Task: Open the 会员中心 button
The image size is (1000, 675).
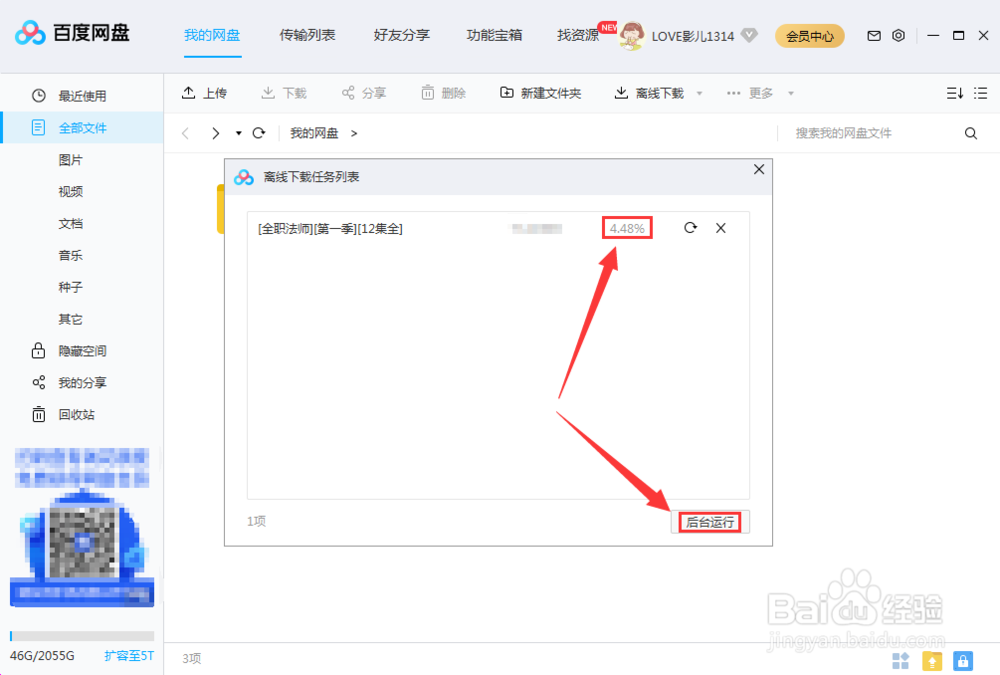Action: [x=810, y=36]
